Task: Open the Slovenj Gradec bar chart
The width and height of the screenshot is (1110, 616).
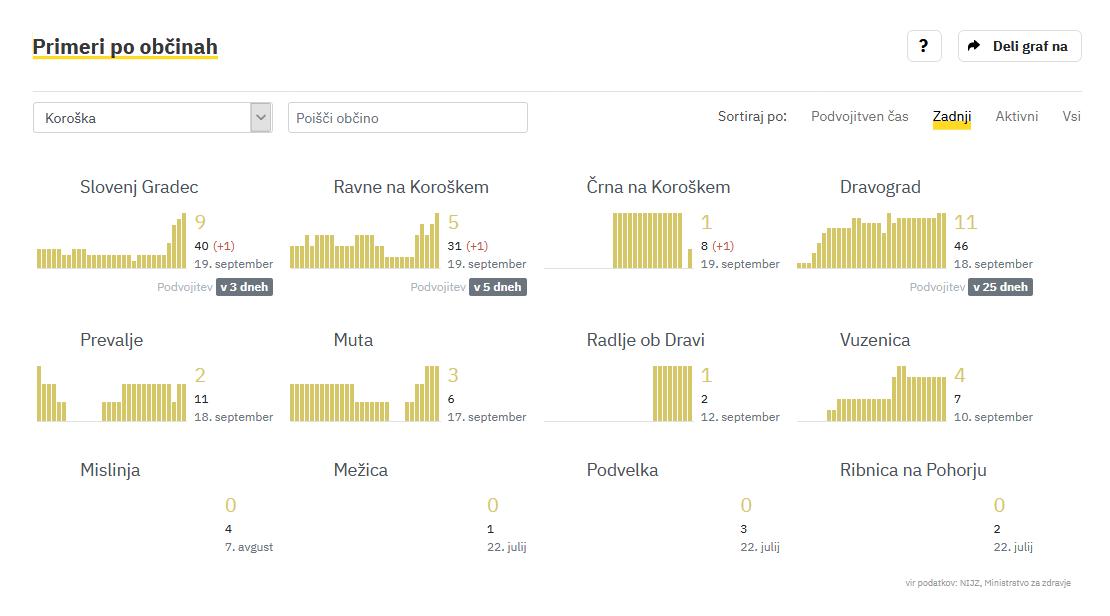Action: (x=111, y=241)
